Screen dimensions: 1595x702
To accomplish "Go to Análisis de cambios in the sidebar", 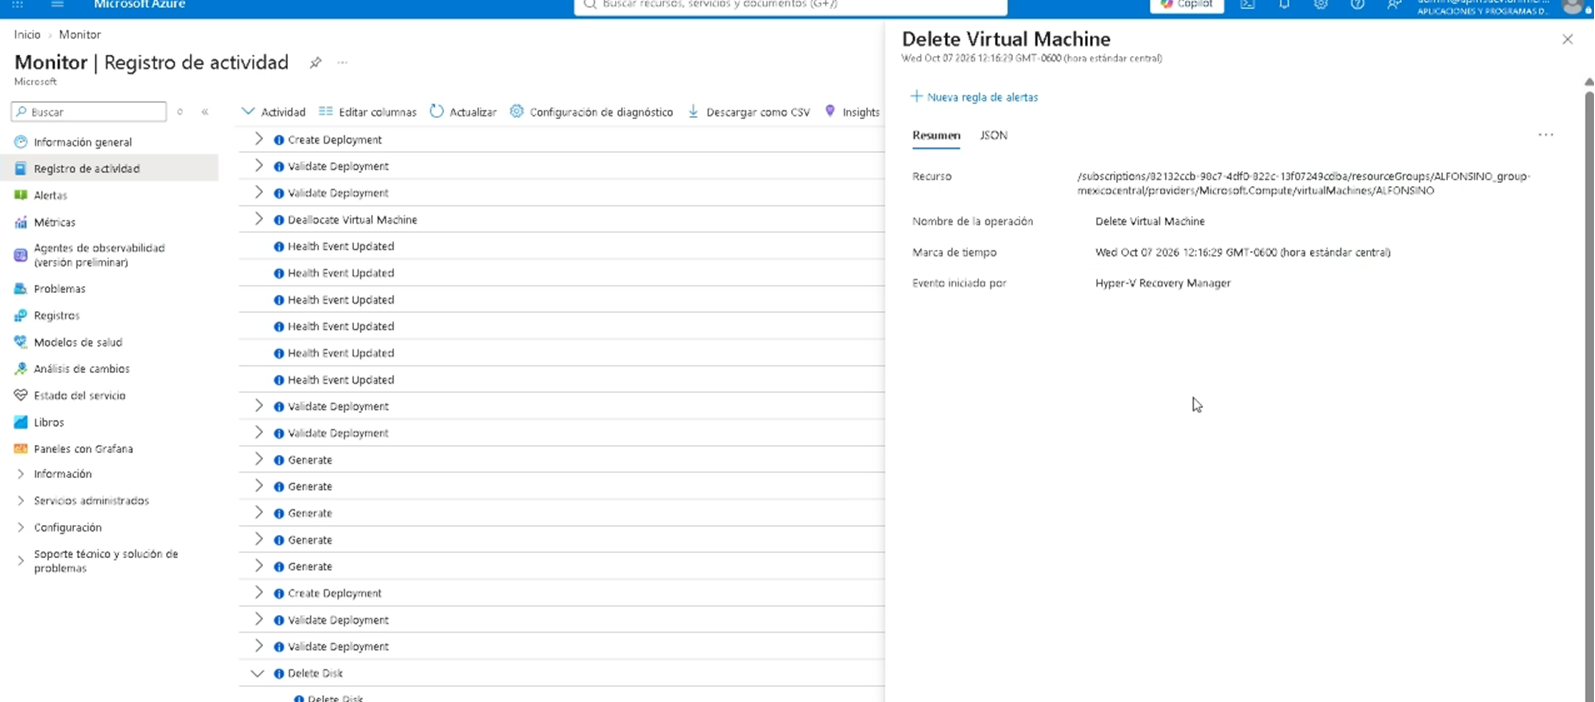I will pos(81,369).
